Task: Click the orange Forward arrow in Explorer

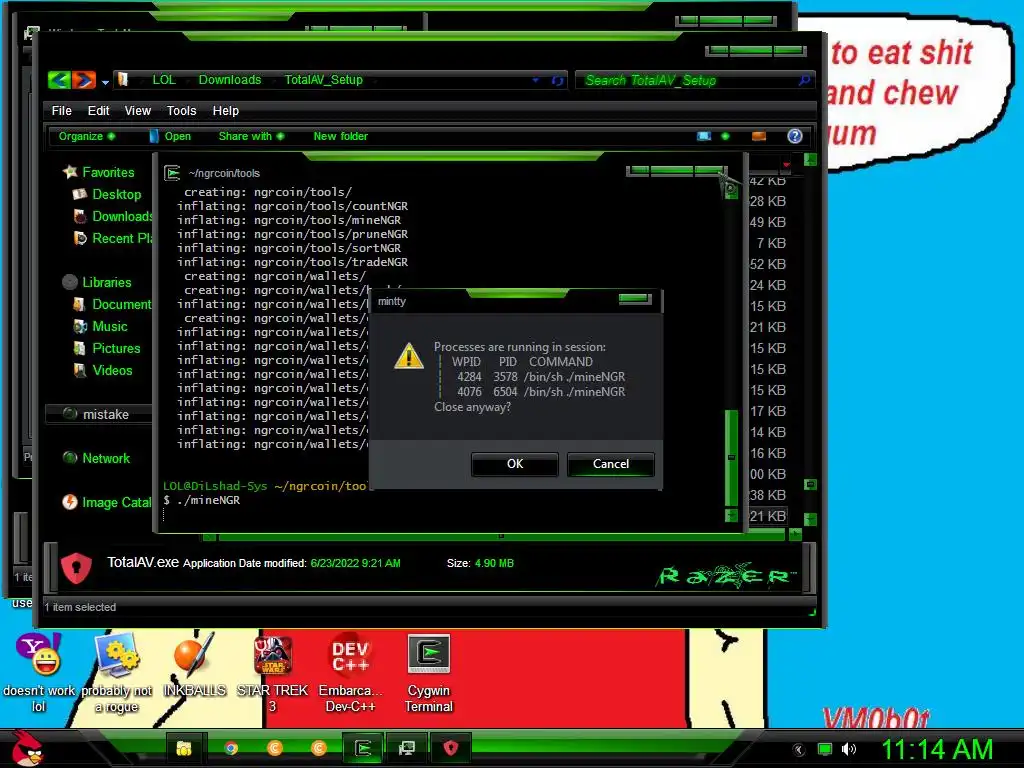Action: 84,80
